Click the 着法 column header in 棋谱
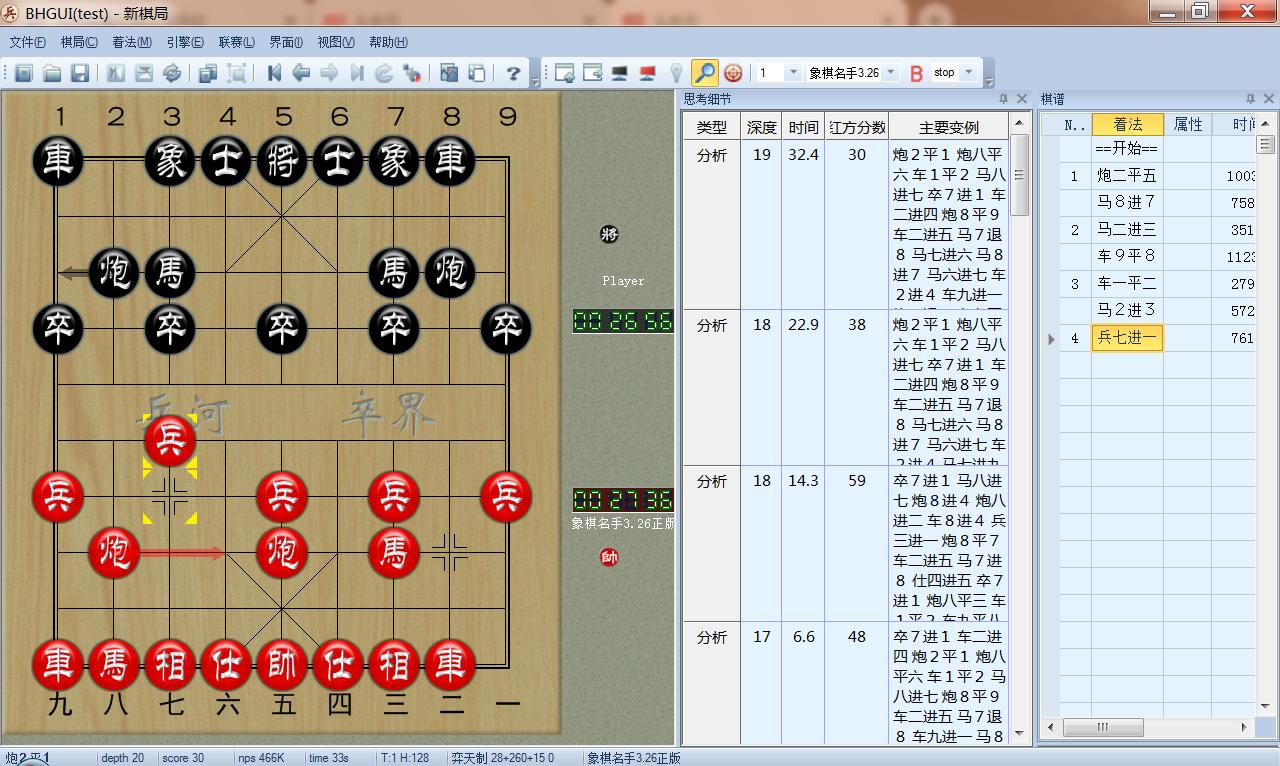The width and height of the screenshot is (1280, 766). pos(1127,125)
